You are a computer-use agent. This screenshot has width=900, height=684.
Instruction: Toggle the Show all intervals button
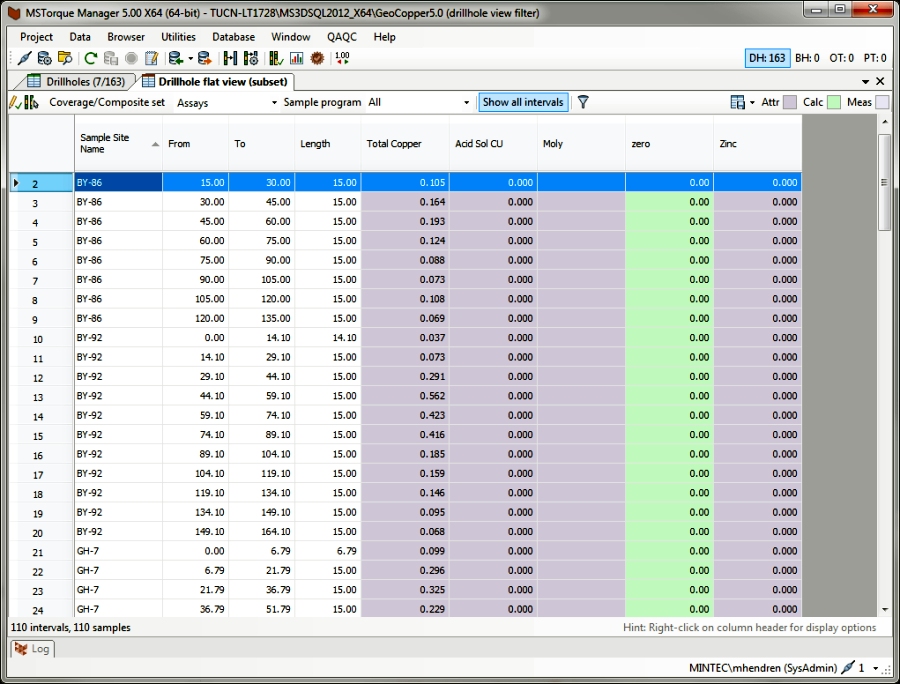[x=523, y=102]
